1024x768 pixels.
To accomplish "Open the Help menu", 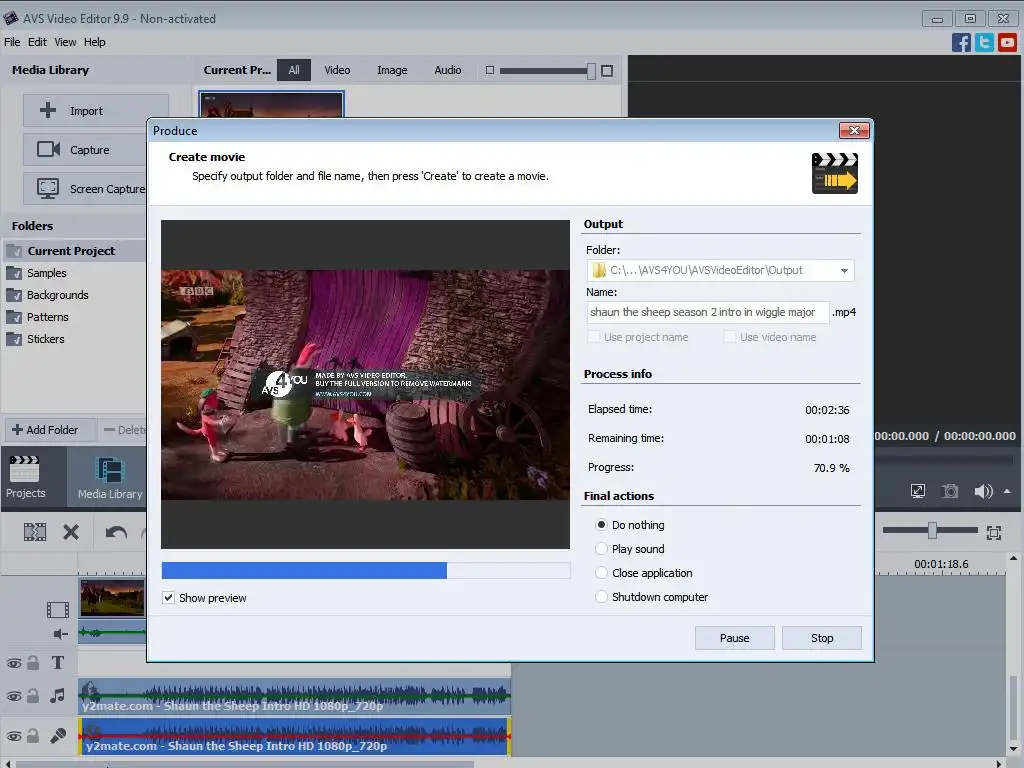I will point(95,42).
